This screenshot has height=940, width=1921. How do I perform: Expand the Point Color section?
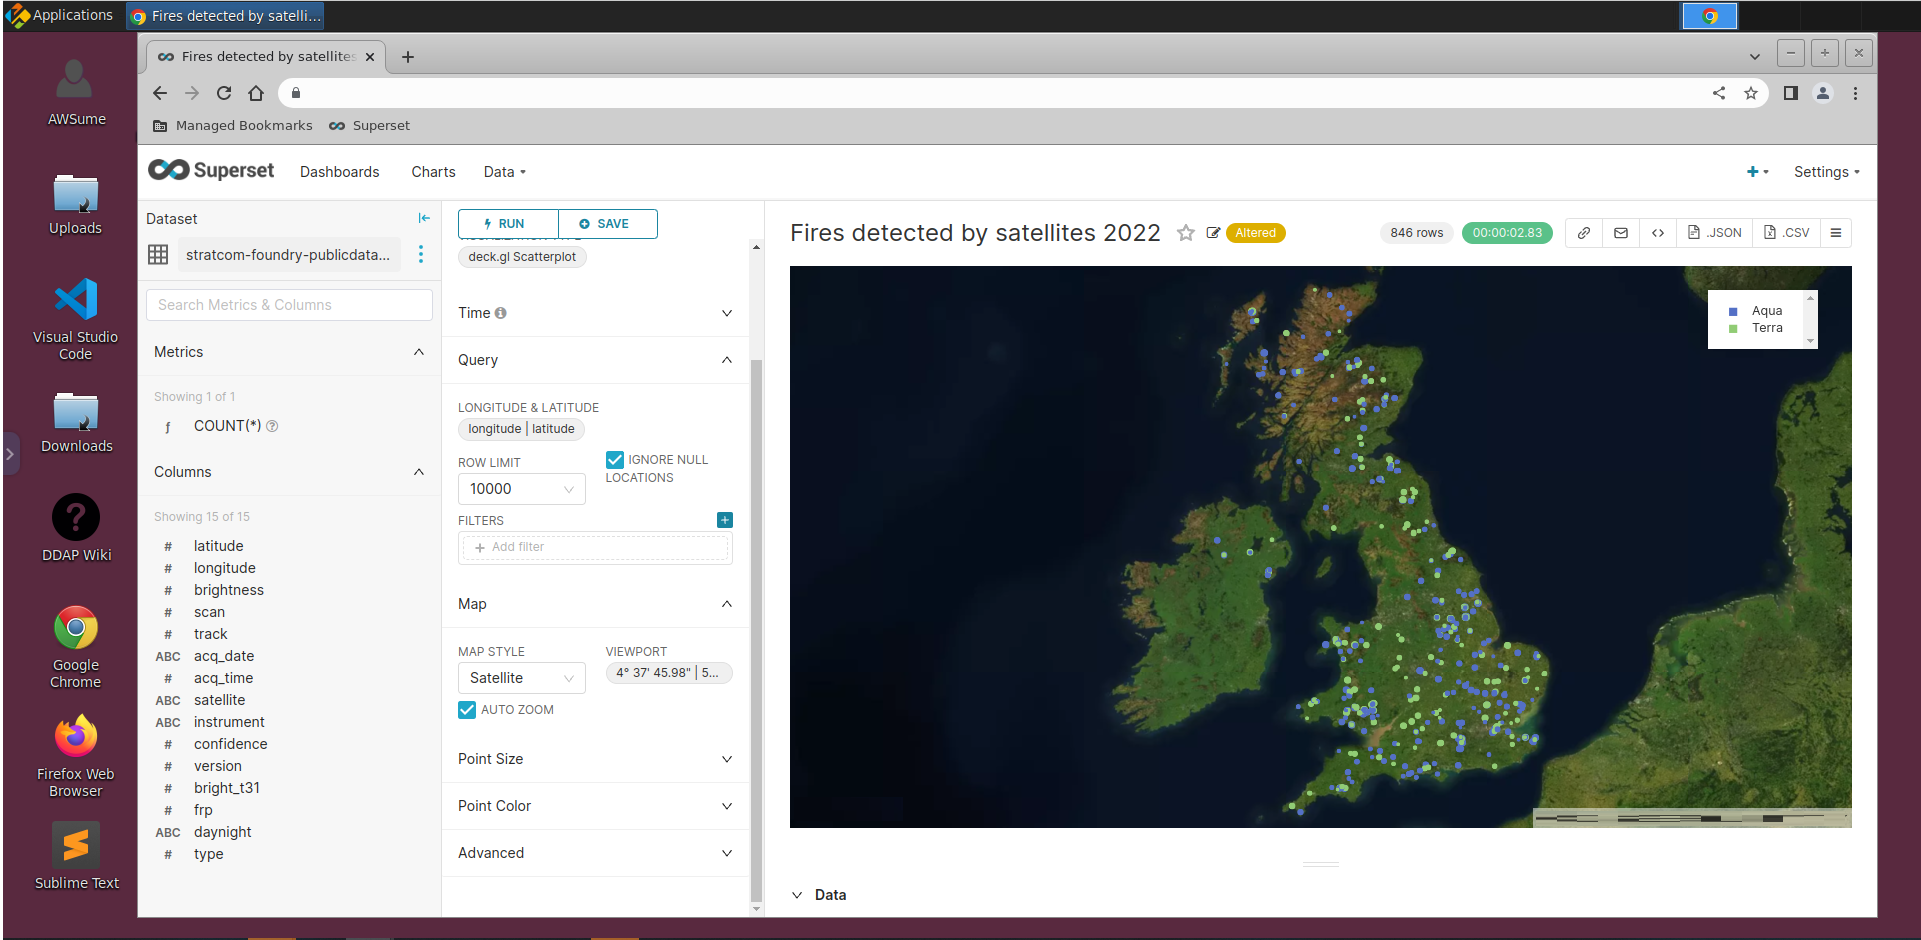click(x=727, y=806)
